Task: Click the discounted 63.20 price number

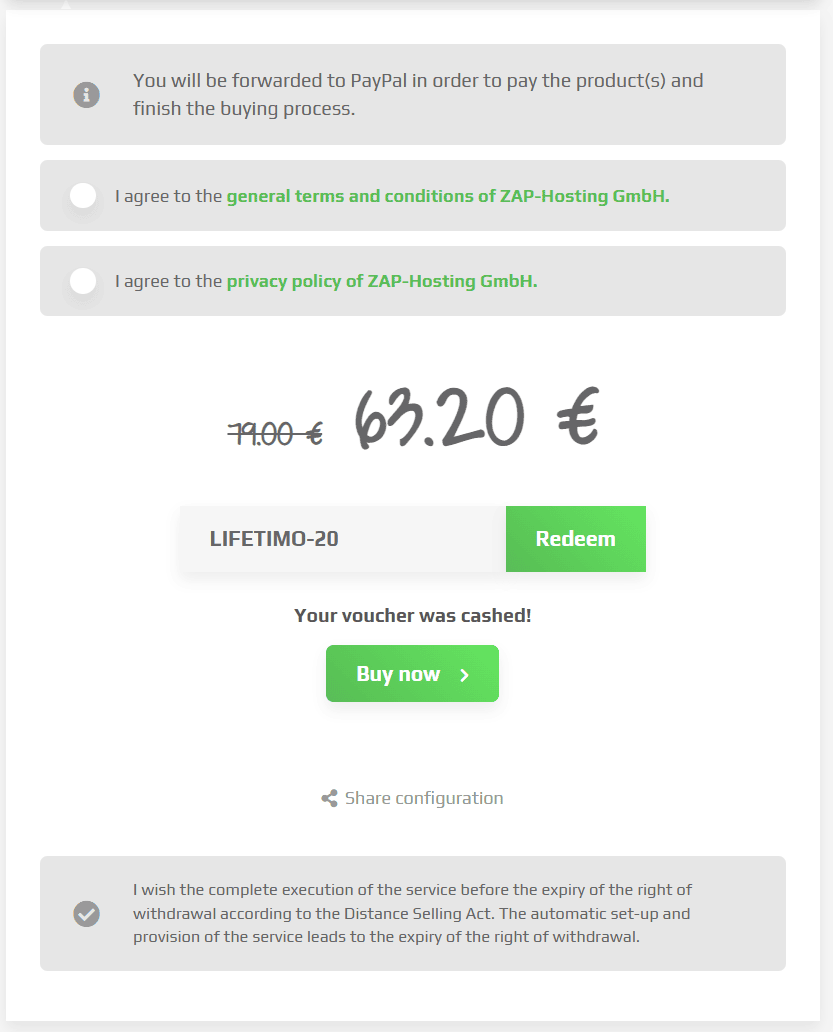Action: pyautogui.click(x=440, y=417)
